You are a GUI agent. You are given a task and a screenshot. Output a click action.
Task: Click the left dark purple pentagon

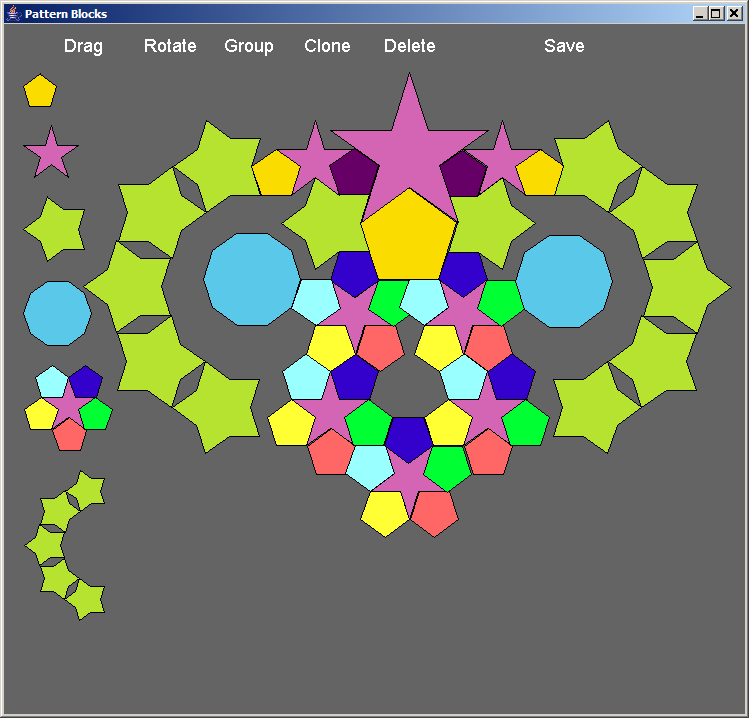[x=354, y=173]
